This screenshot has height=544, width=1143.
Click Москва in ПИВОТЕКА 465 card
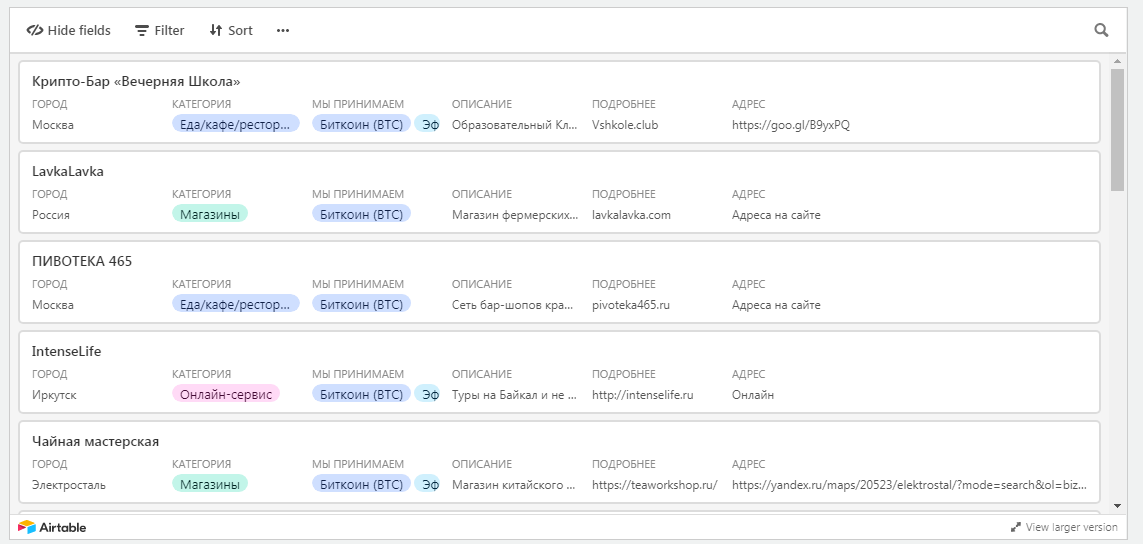[x=52, y=305]
